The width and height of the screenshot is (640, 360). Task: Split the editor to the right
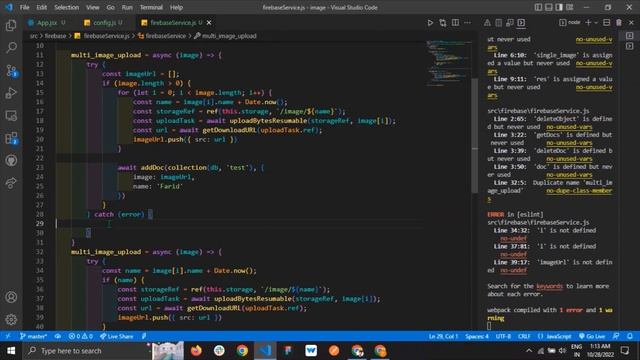(x=455, y=23)
